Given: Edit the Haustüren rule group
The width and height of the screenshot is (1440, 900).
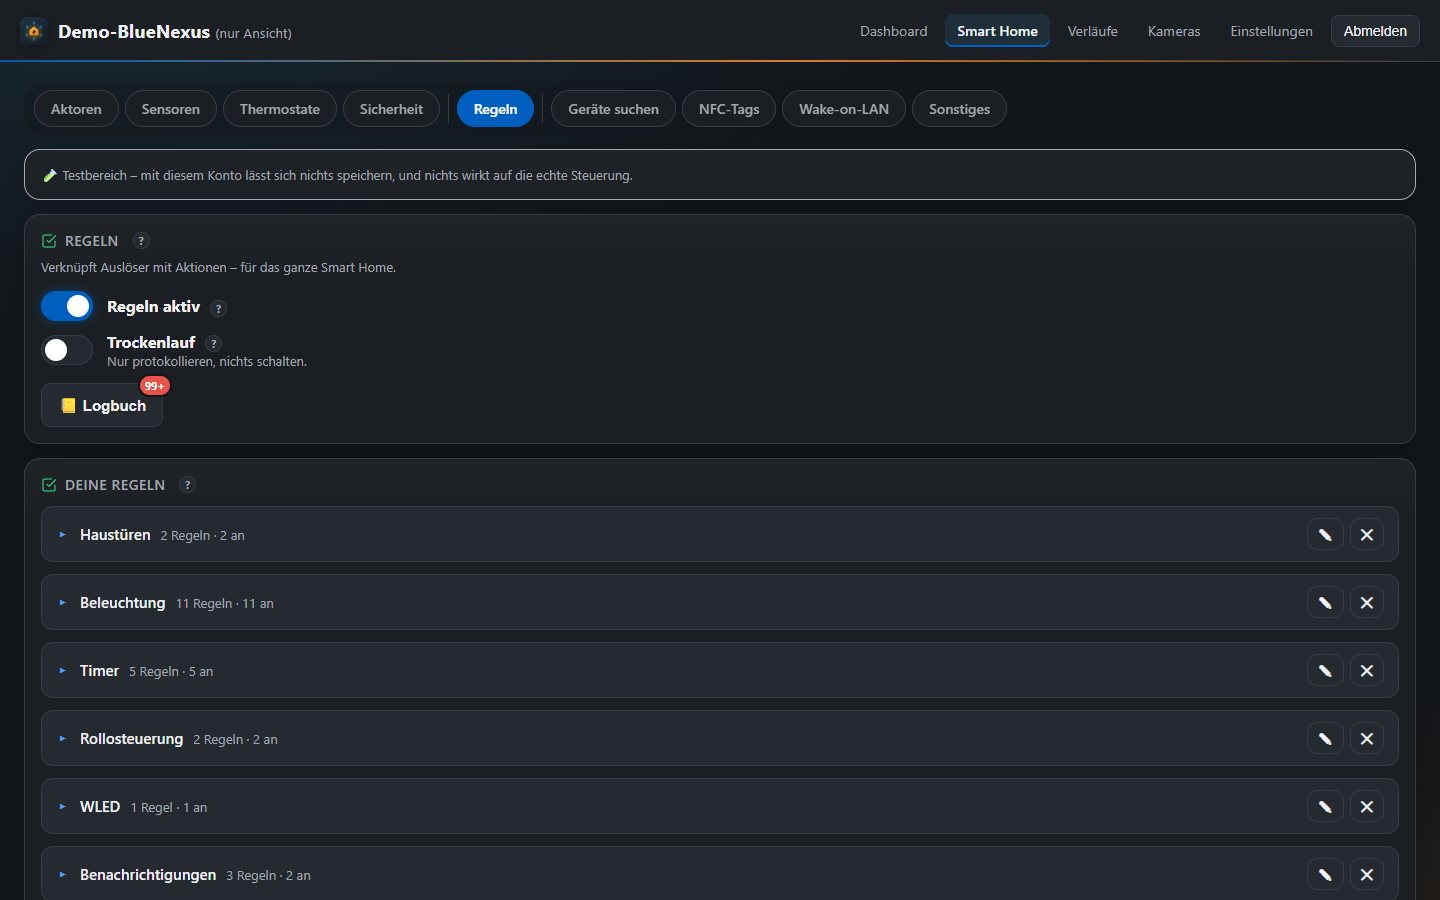Looking at the screenshot, I should [1325, 535].
